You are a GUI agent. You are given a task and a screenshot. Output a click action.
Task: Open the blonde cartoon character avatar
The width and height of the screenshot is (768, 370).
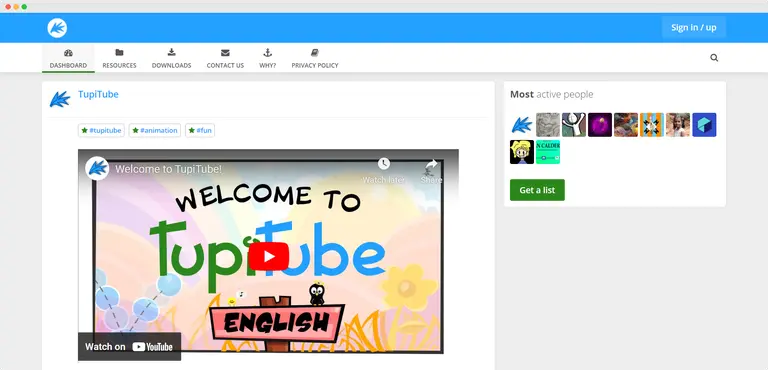[522, 152]
